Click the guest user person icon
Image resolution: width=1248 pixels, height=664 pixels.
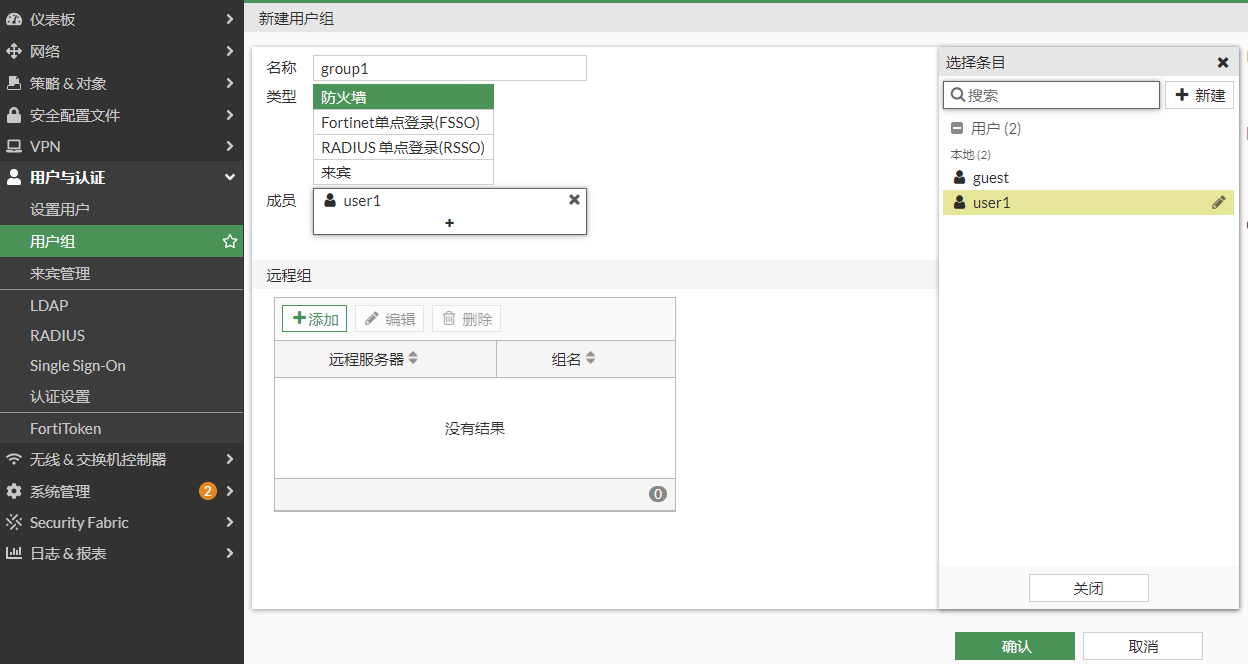(960, 177)
